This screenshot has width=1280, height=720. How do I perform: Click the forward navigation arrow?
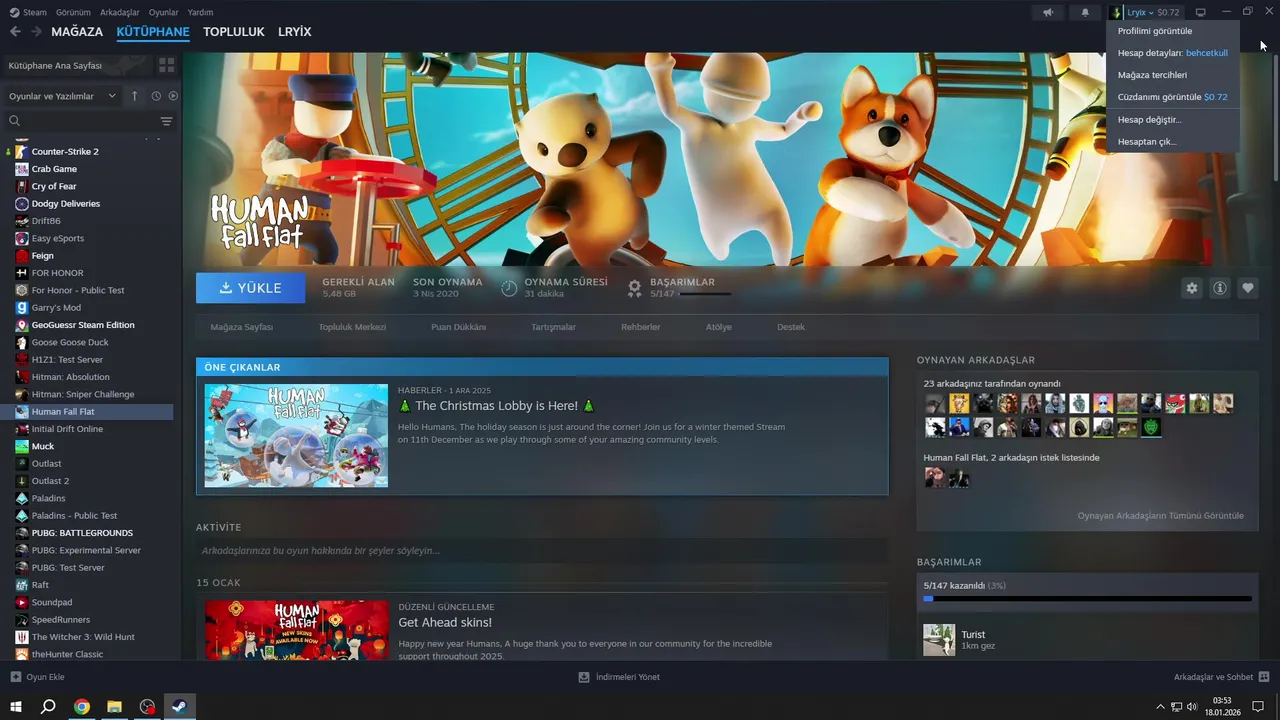[x=36, y=32]
